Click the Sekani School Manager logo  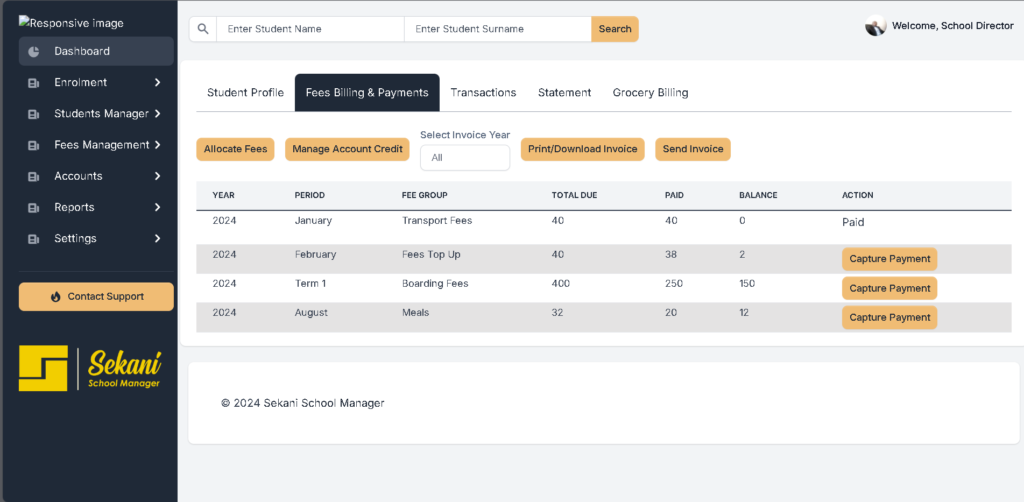(x=90, y=368)
